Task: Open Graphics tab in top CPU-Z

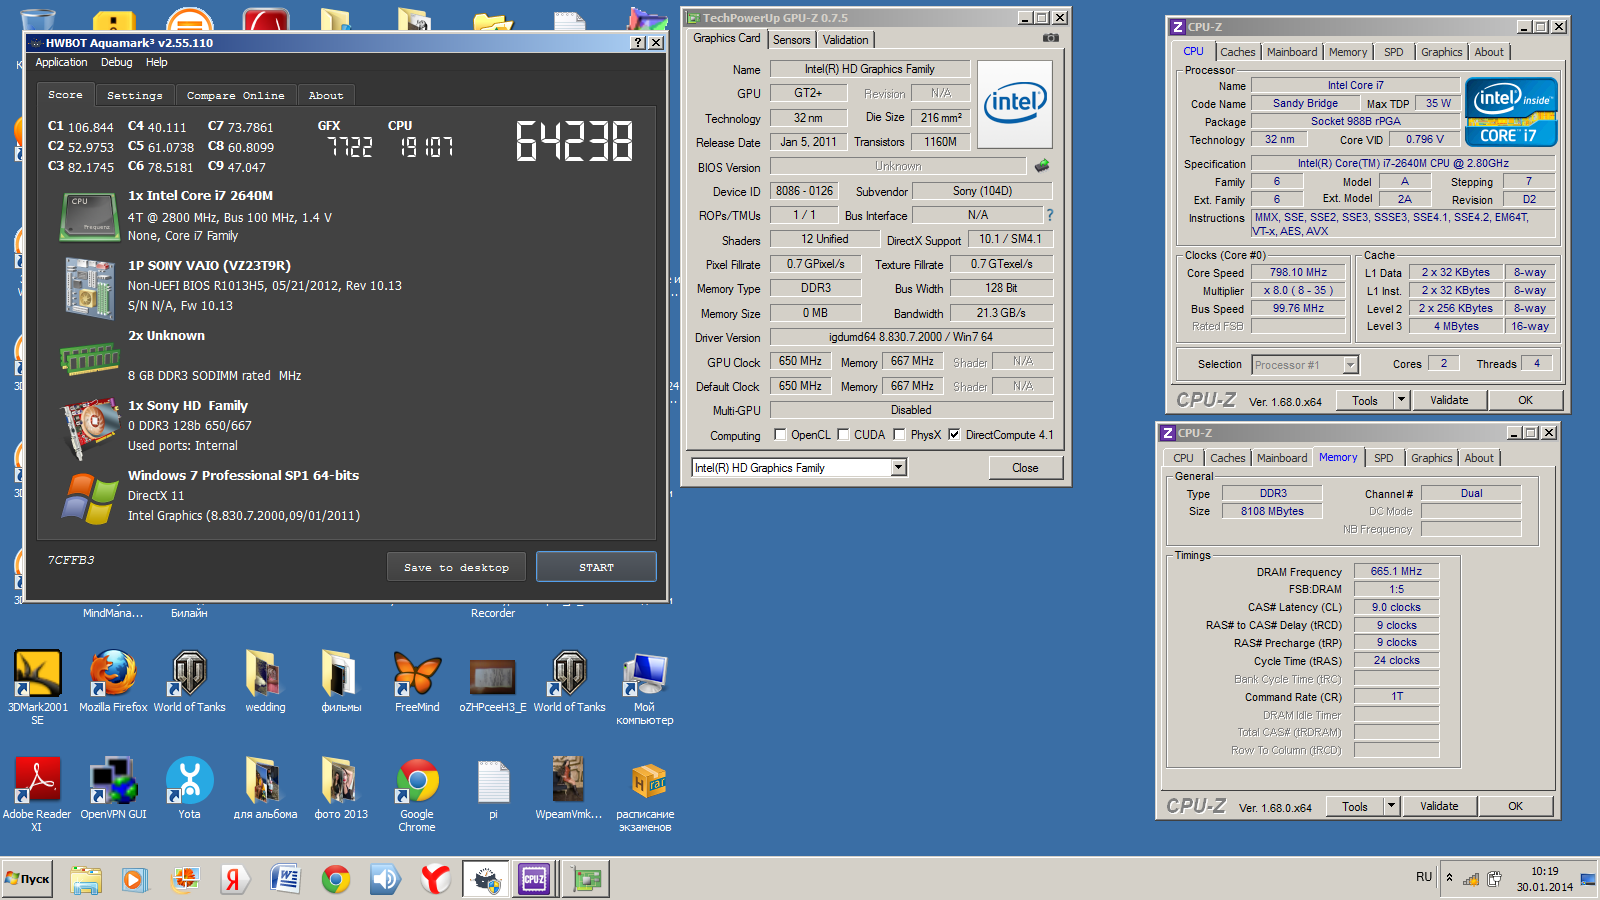Action: pyautogui.click(x=1442, y=52)
